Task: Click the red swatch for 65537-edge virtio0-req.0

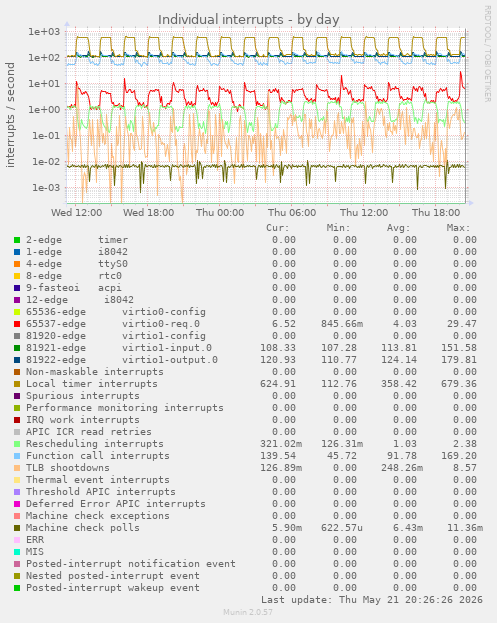Action: (x=17, y=324)
